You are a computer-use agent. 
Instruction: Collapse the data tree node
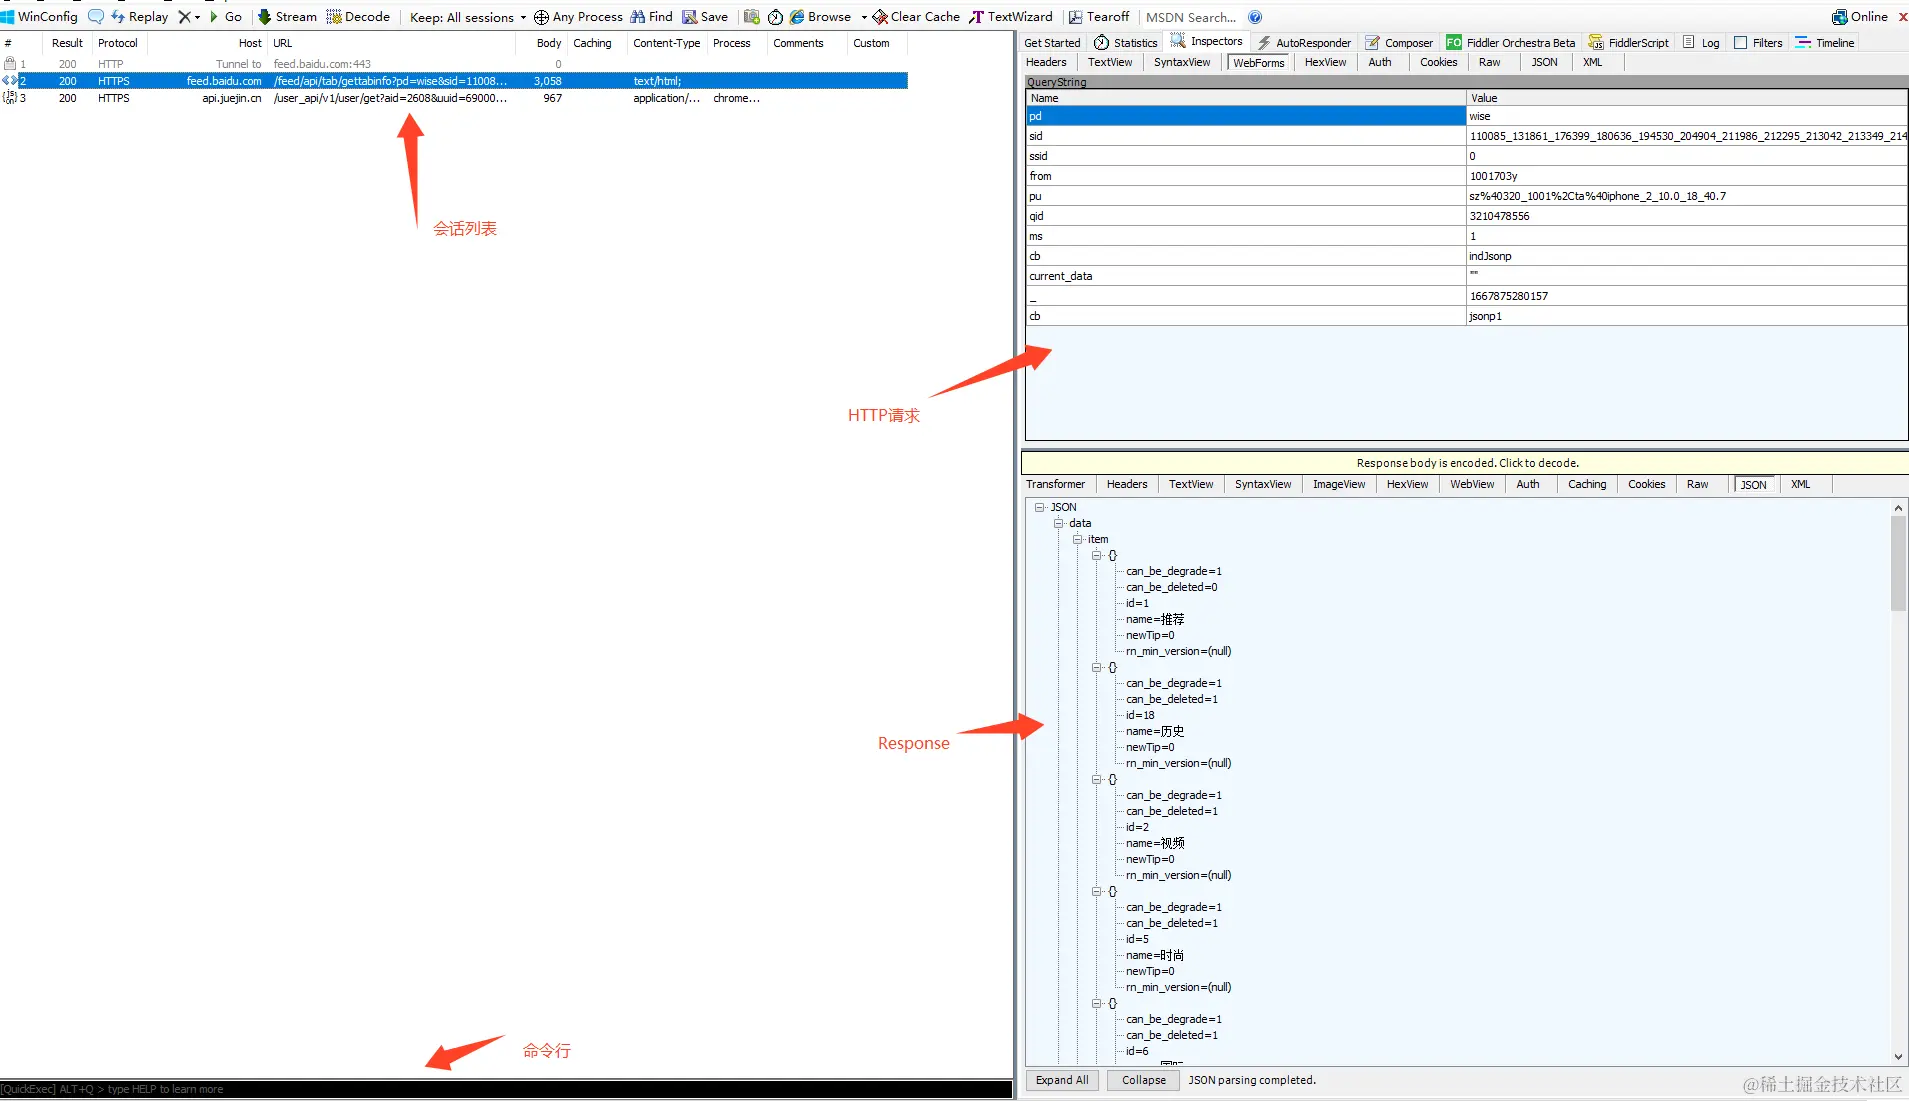click(x=1058, y=523)
